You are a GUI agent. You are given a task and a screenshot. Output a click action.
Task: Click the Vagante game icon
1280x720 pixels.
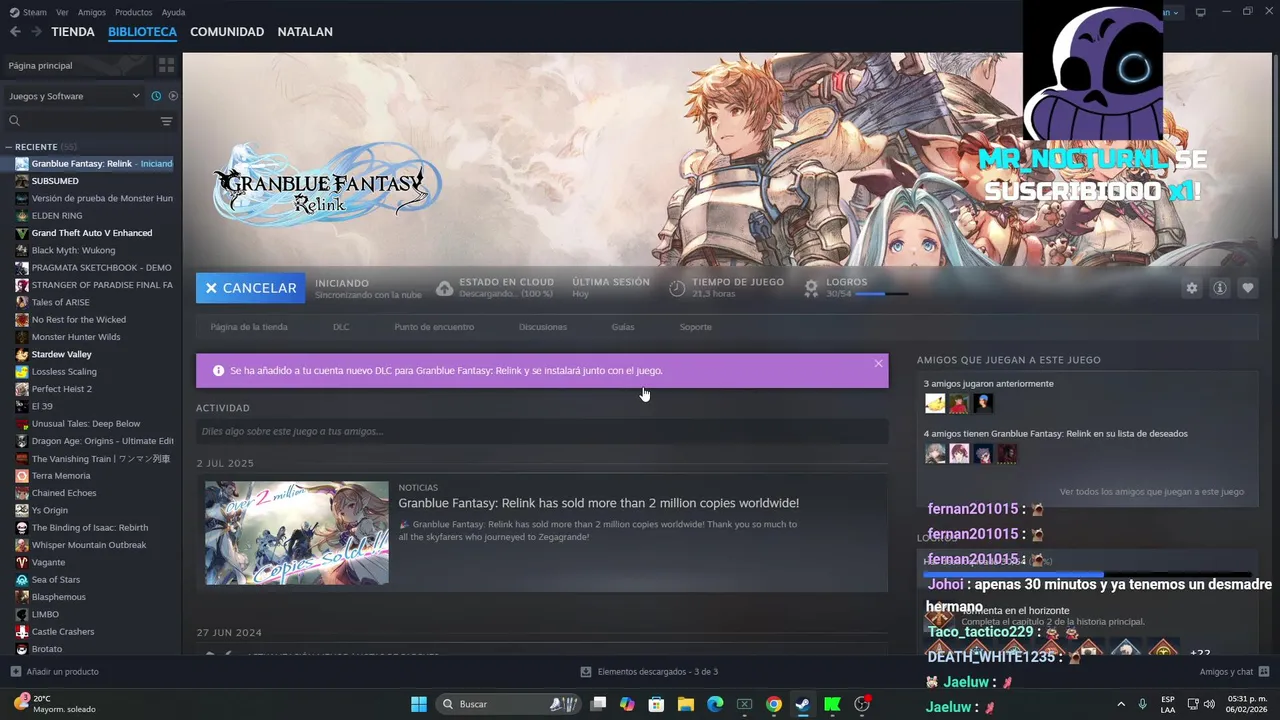[21, 562]
